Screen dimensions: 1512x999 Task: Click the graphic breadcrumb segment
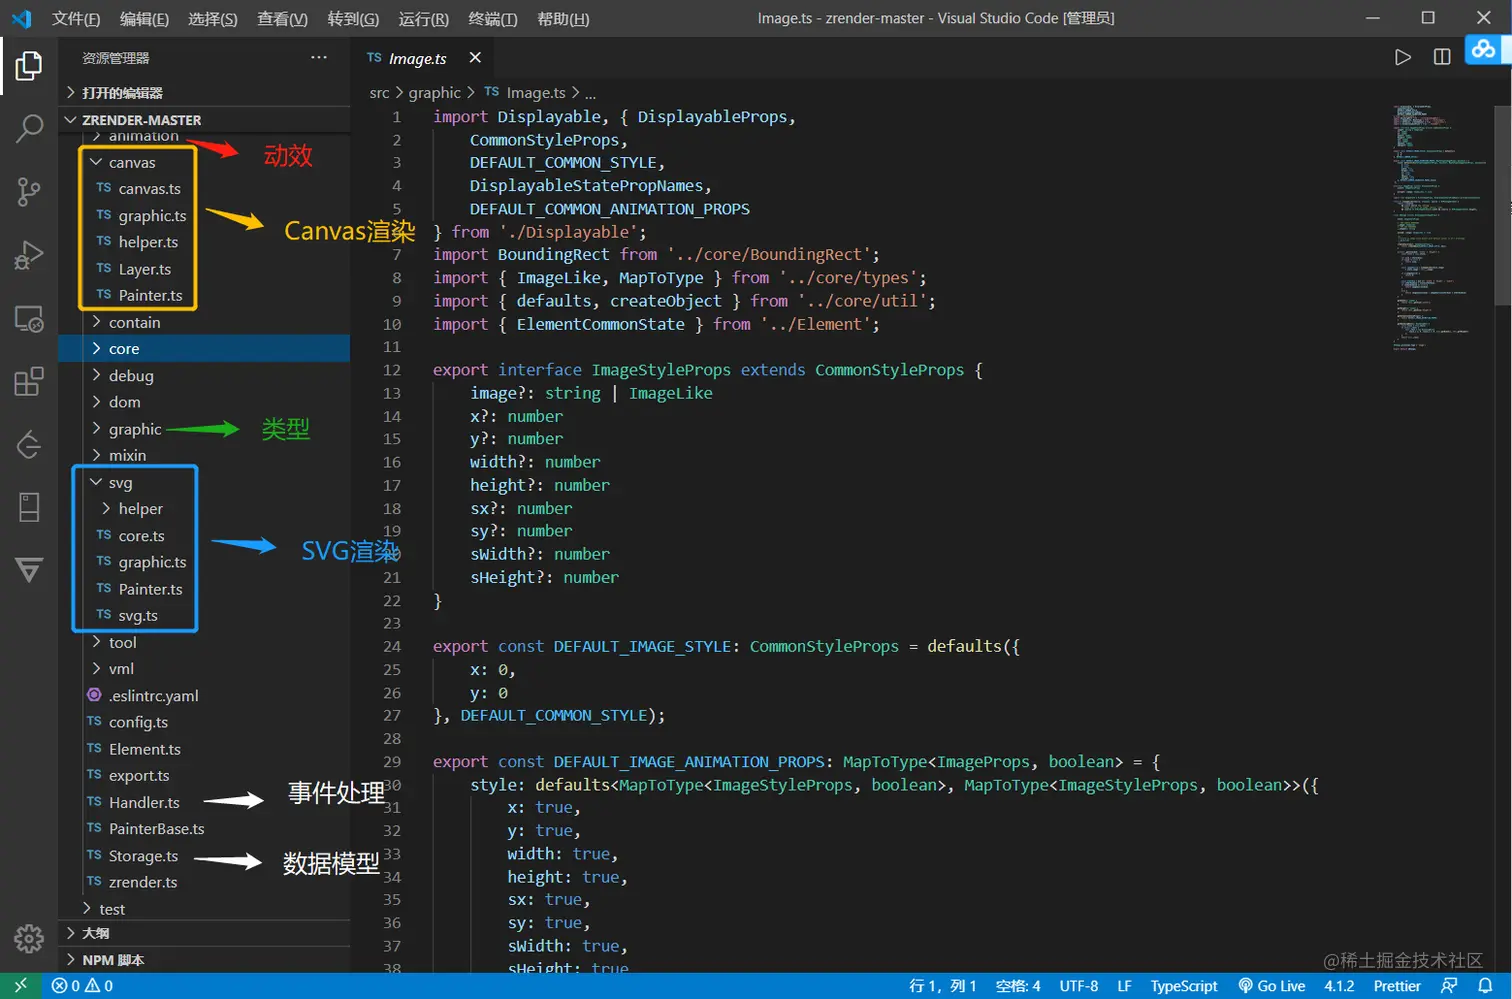click(x=434, y=92)
